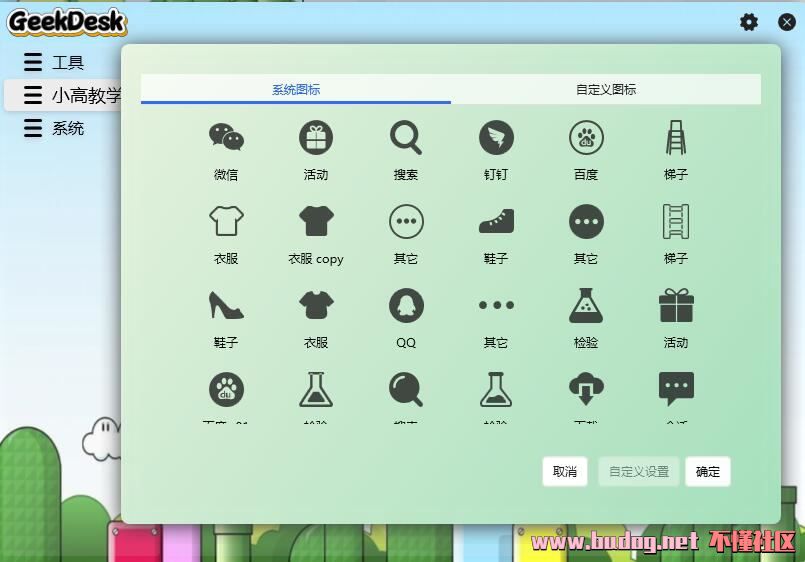Click the 取消 cancel button
The height and width of the screenshot is (562, 805).
565,471
